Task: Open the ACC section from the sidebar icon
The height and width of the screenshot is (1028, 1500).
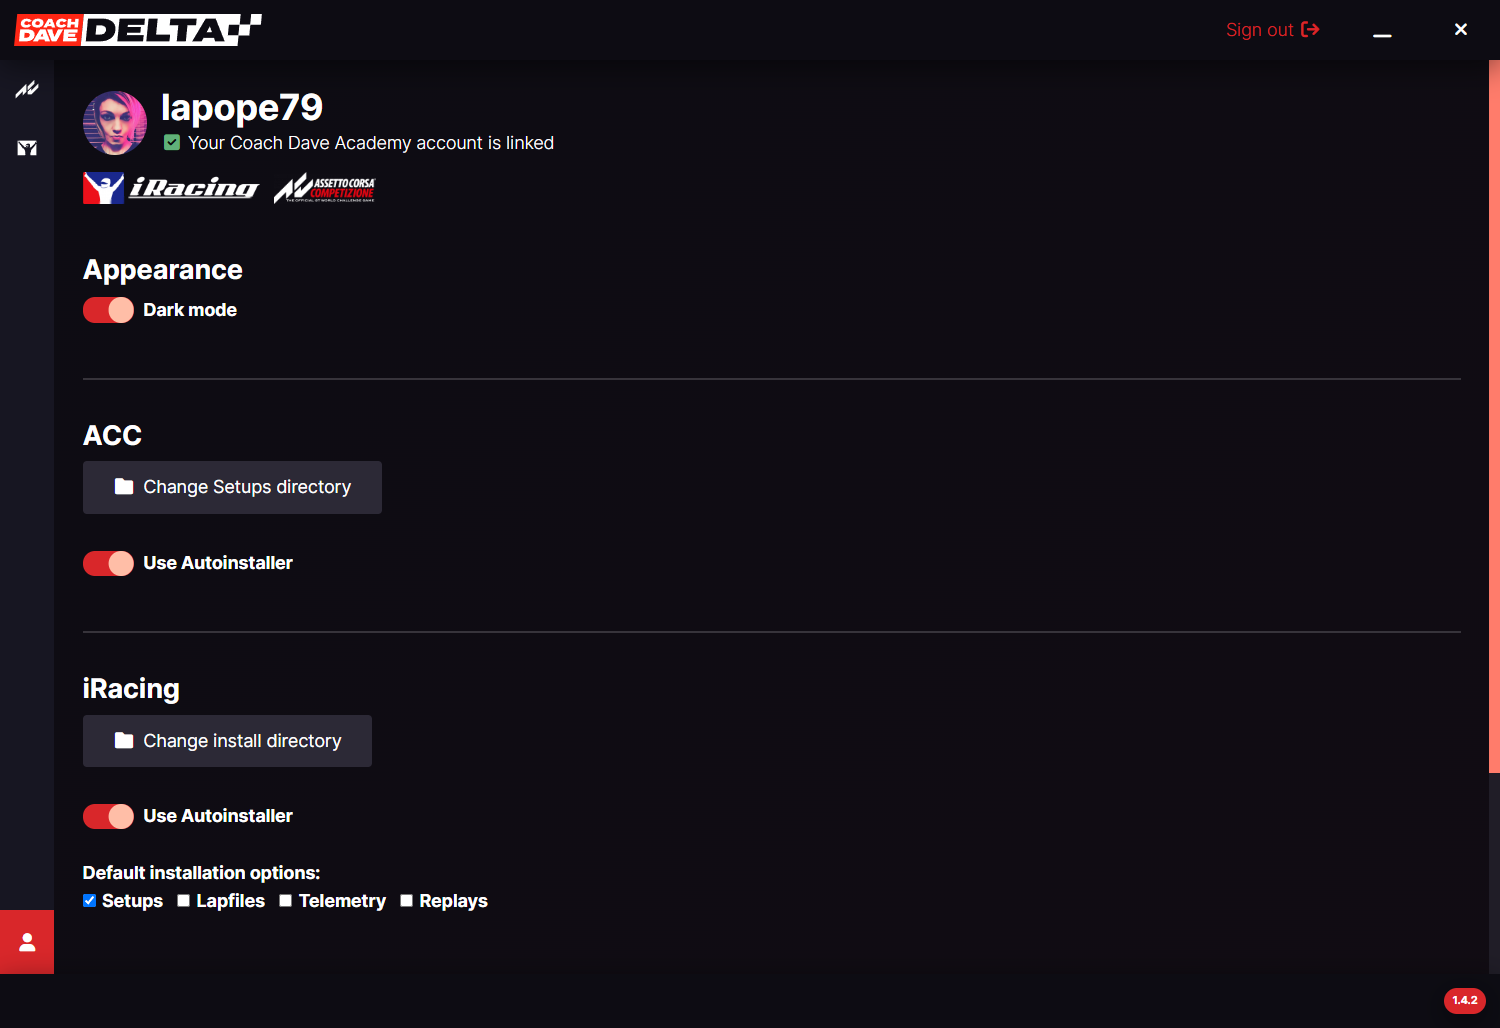Action: (27, 89)
